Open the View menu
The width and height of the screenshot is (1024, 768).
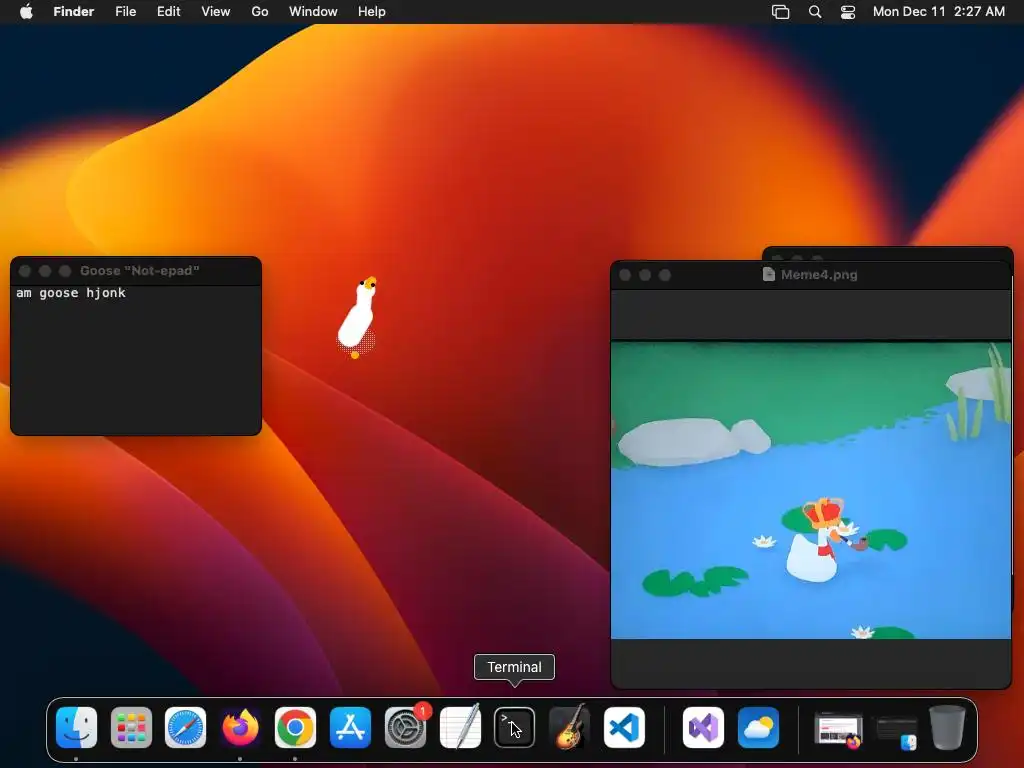(x=216, y=12)
